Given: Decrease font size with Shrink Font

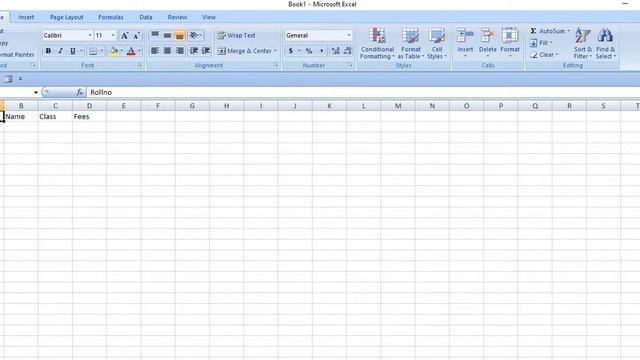Looking at the screenshot, I should [137, 36].
